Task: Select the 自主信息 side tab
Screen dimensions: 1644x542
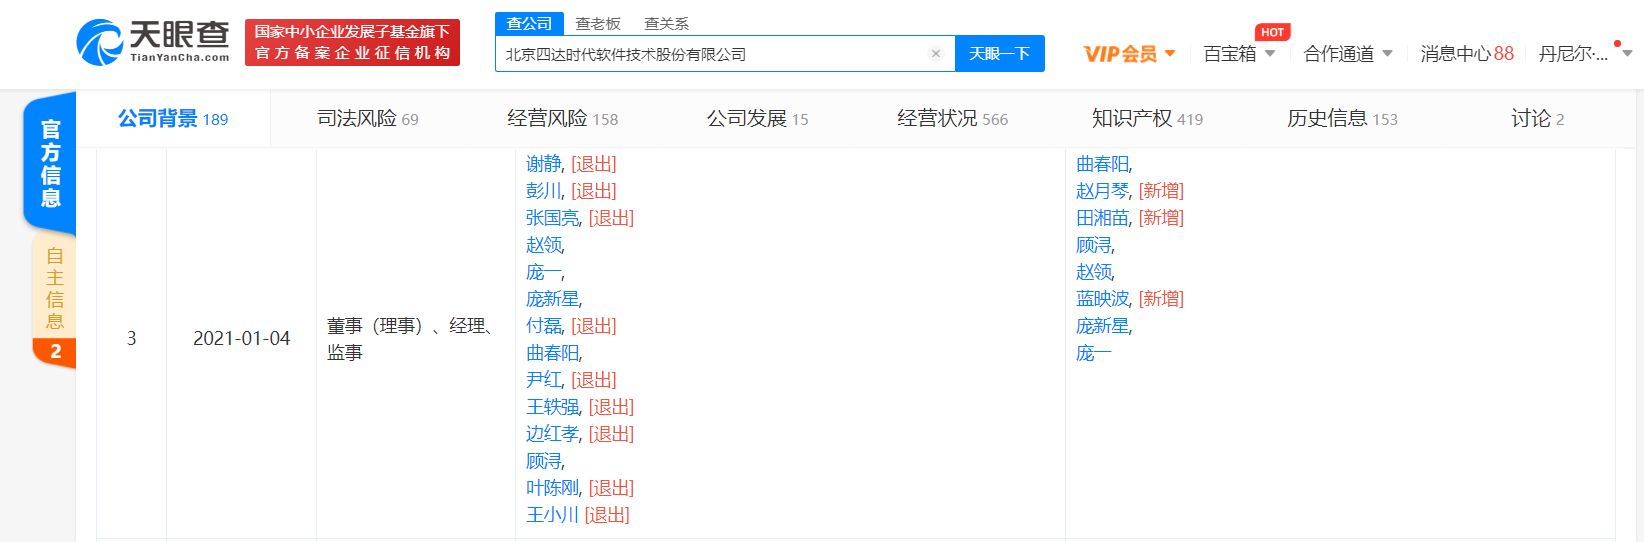Action: [54, 300]
